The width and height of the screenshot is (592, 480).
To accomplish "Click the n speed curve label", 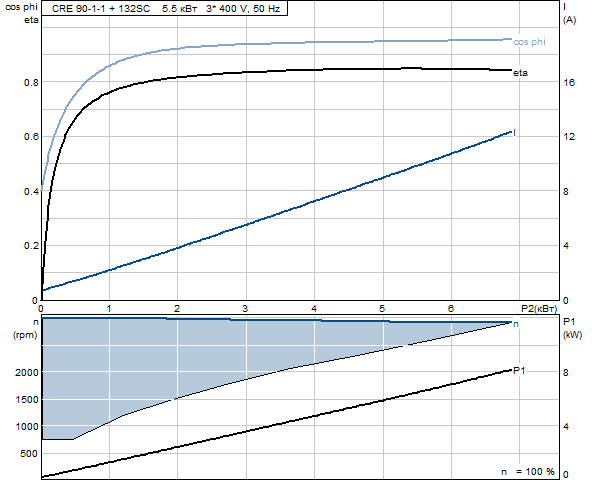I will [x=516, y=324].
